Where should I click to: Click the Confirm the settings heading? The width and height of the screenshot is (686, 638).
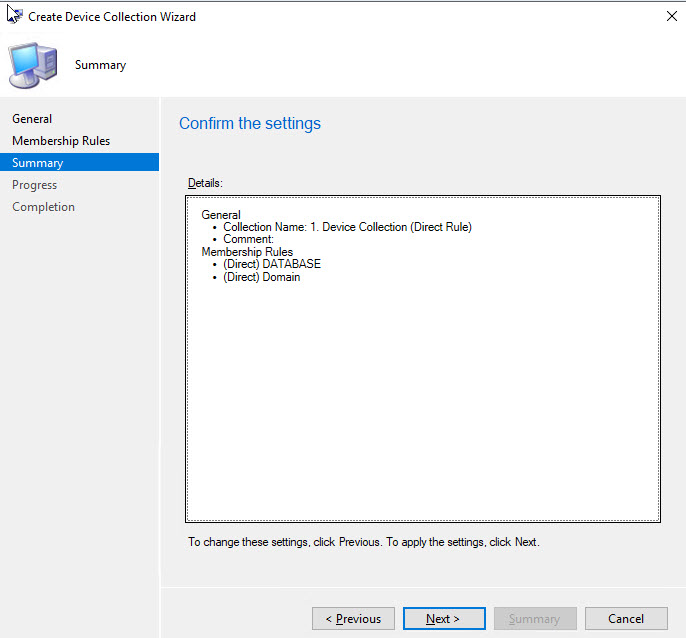[250, 124]
